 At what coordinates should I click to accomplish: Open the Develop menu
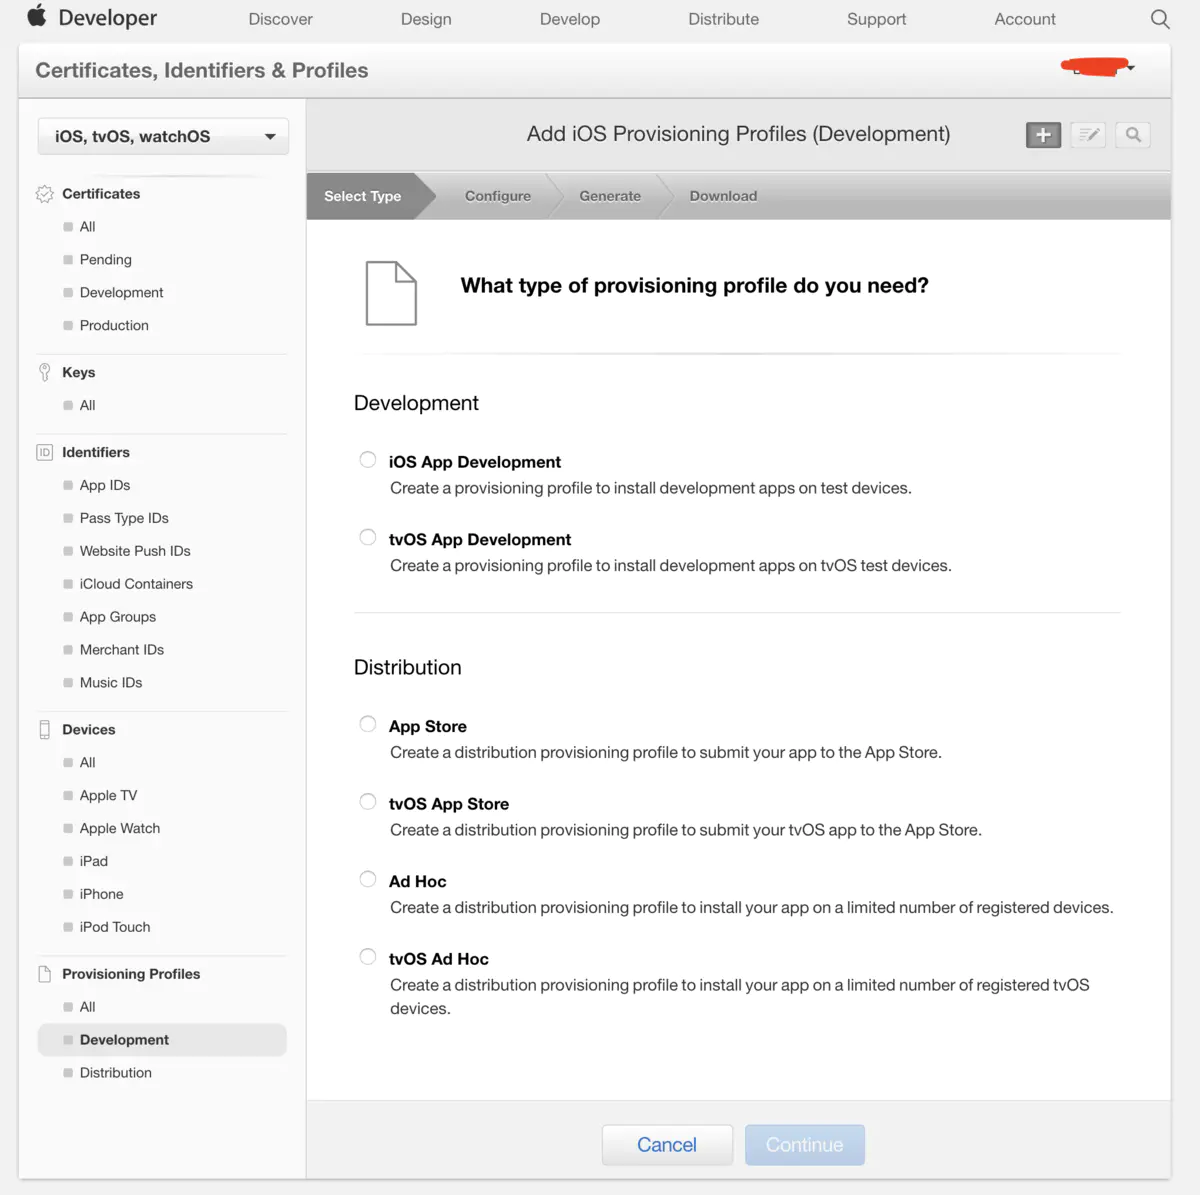pyautogui.click(x=570, y=19)
